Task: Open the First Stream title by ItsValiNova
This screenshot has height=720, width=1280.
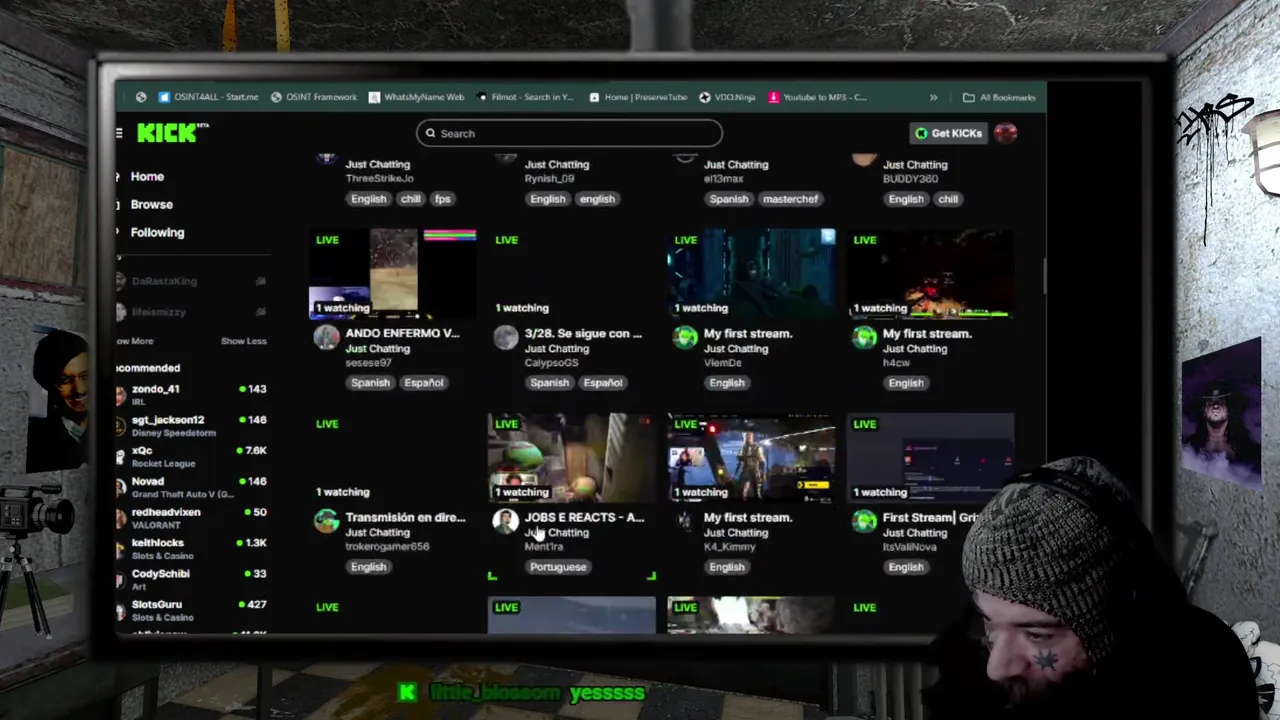Action: click(x=928, y=517)
